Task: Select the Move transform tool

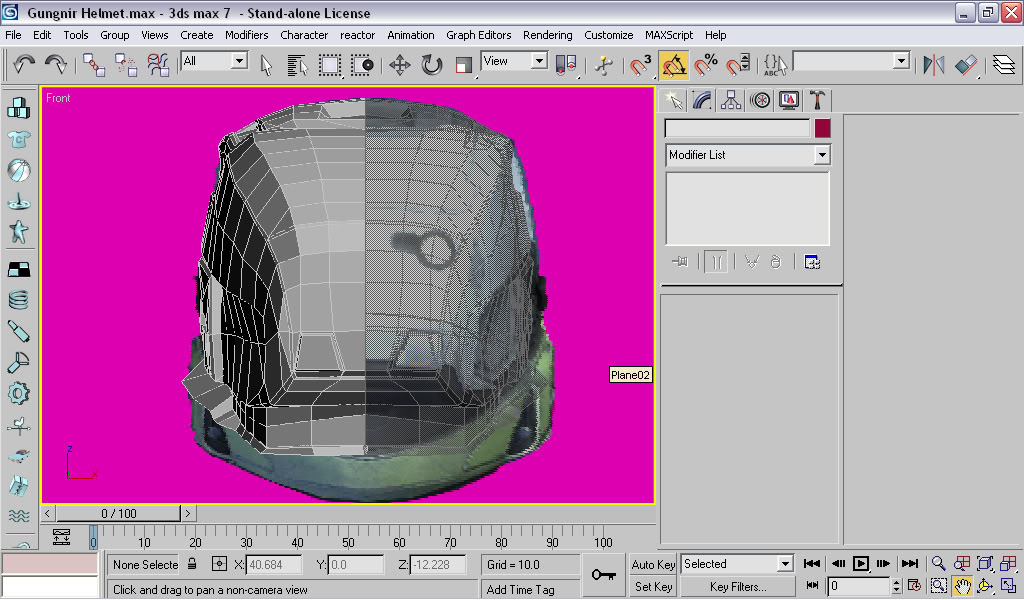Action: pyautogui.click(x=399, y=65)
